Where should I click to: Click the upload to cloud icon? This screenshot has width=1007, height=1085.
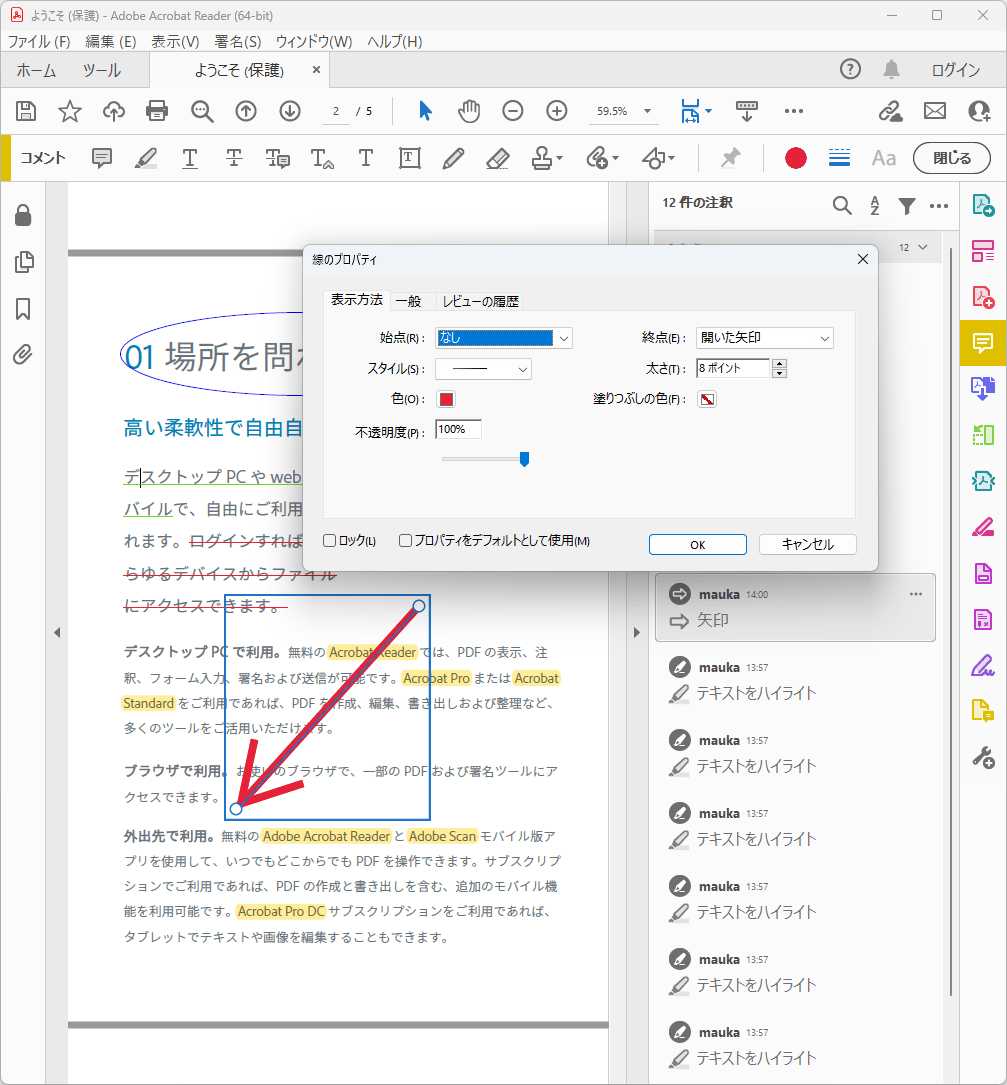(x=114, y=111)
